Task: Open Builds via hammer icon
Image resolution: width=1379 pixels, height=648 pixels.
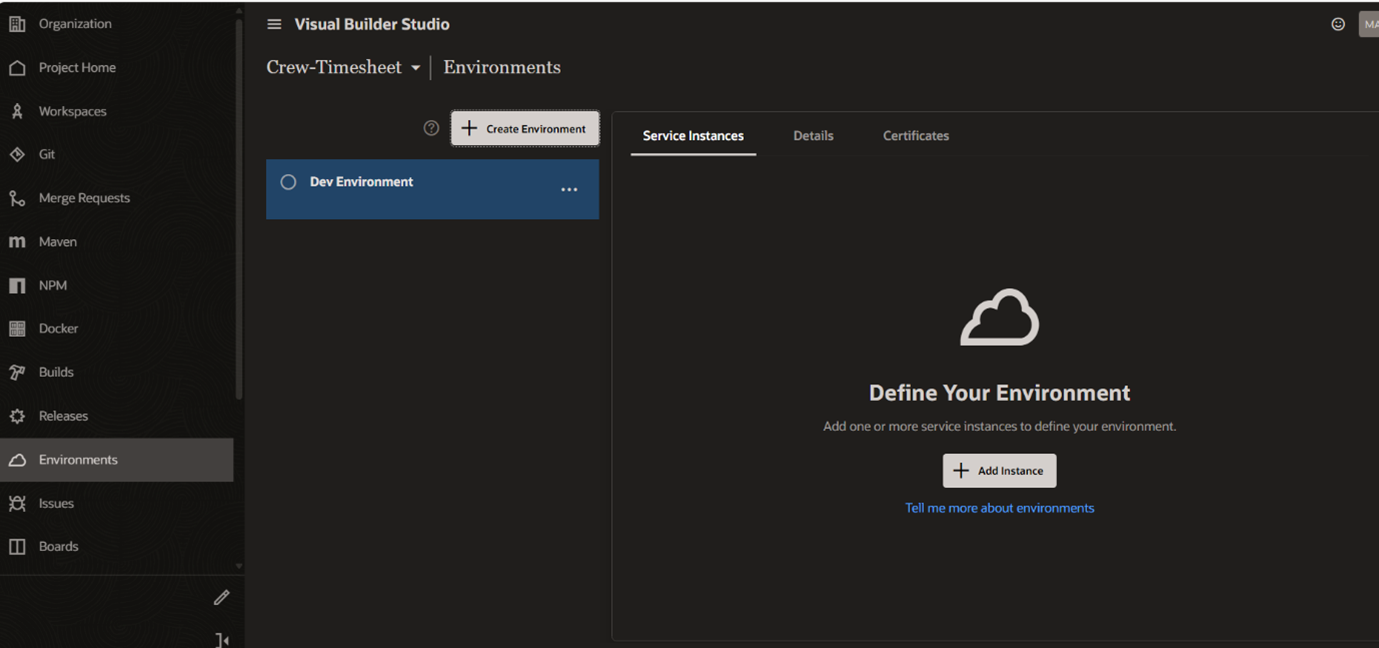Action: (x=17, y=372)
